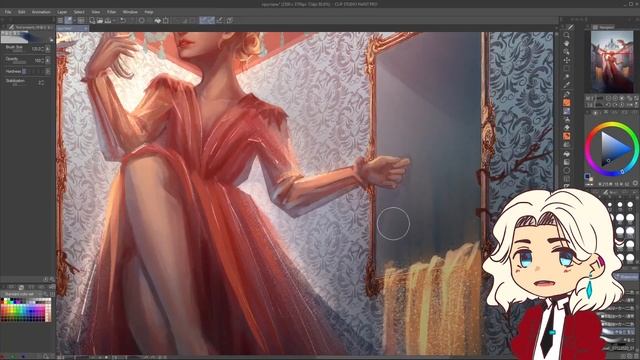Click the Open file icon in command bar
Screen dimensions: 640x360
click(100, 20)
